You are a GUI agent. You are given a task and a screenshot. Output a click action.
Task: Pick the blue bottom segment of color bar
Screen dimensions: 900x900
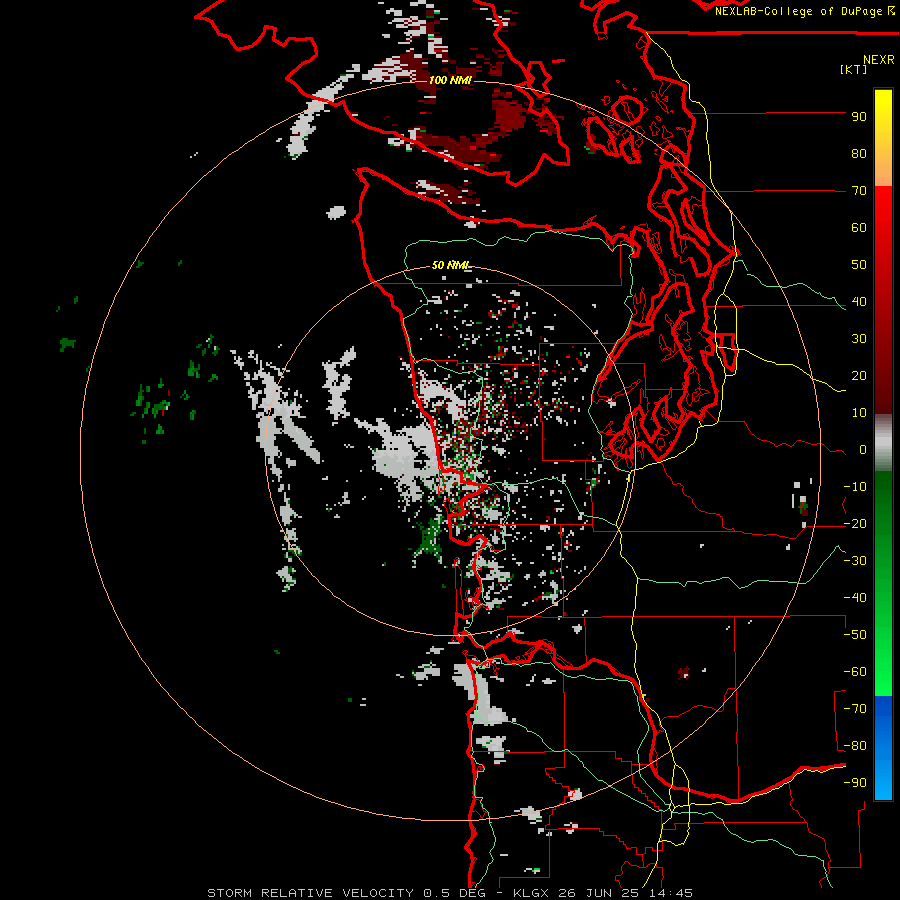pyautogui.click(x=883, y=747)
